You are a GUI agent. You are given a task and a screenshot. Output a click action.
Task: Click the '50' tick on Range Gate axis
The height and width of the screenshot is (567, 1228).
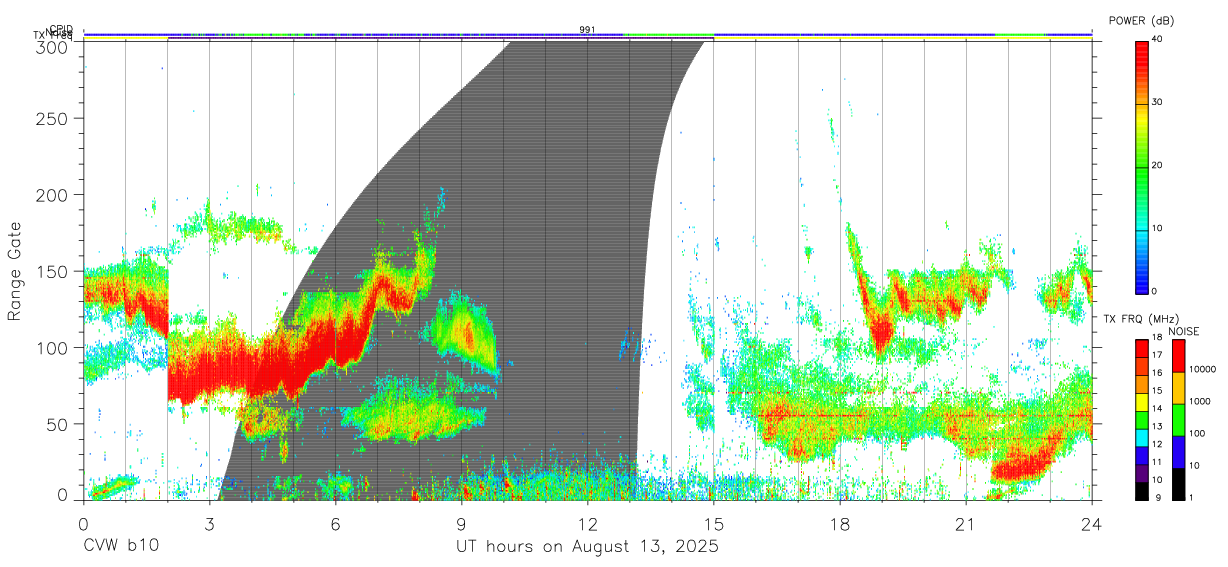click(x=57, y=424)
